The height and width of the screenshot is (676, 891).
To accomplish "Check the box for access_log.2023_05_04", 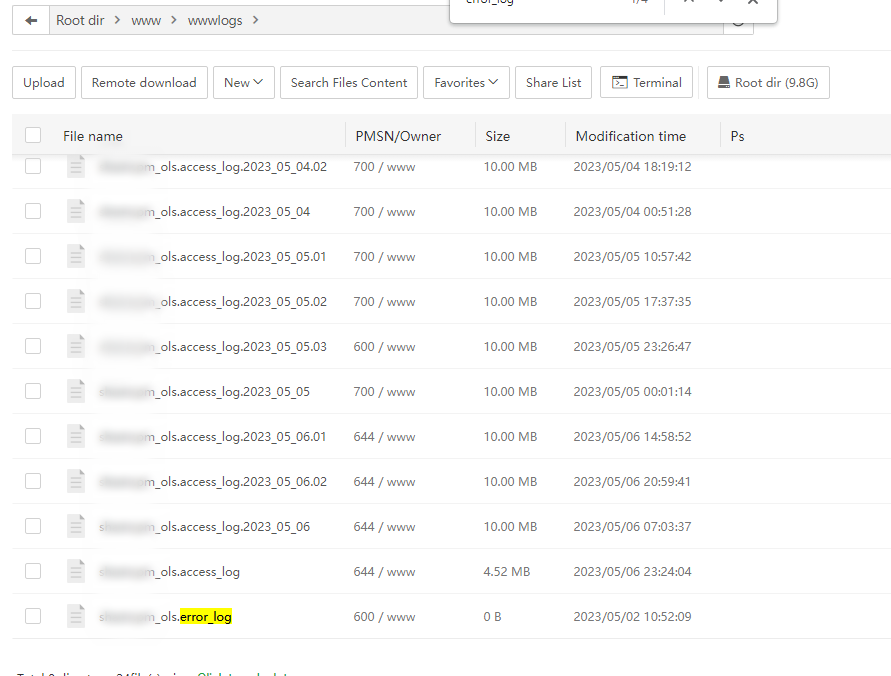I will 33,211.
